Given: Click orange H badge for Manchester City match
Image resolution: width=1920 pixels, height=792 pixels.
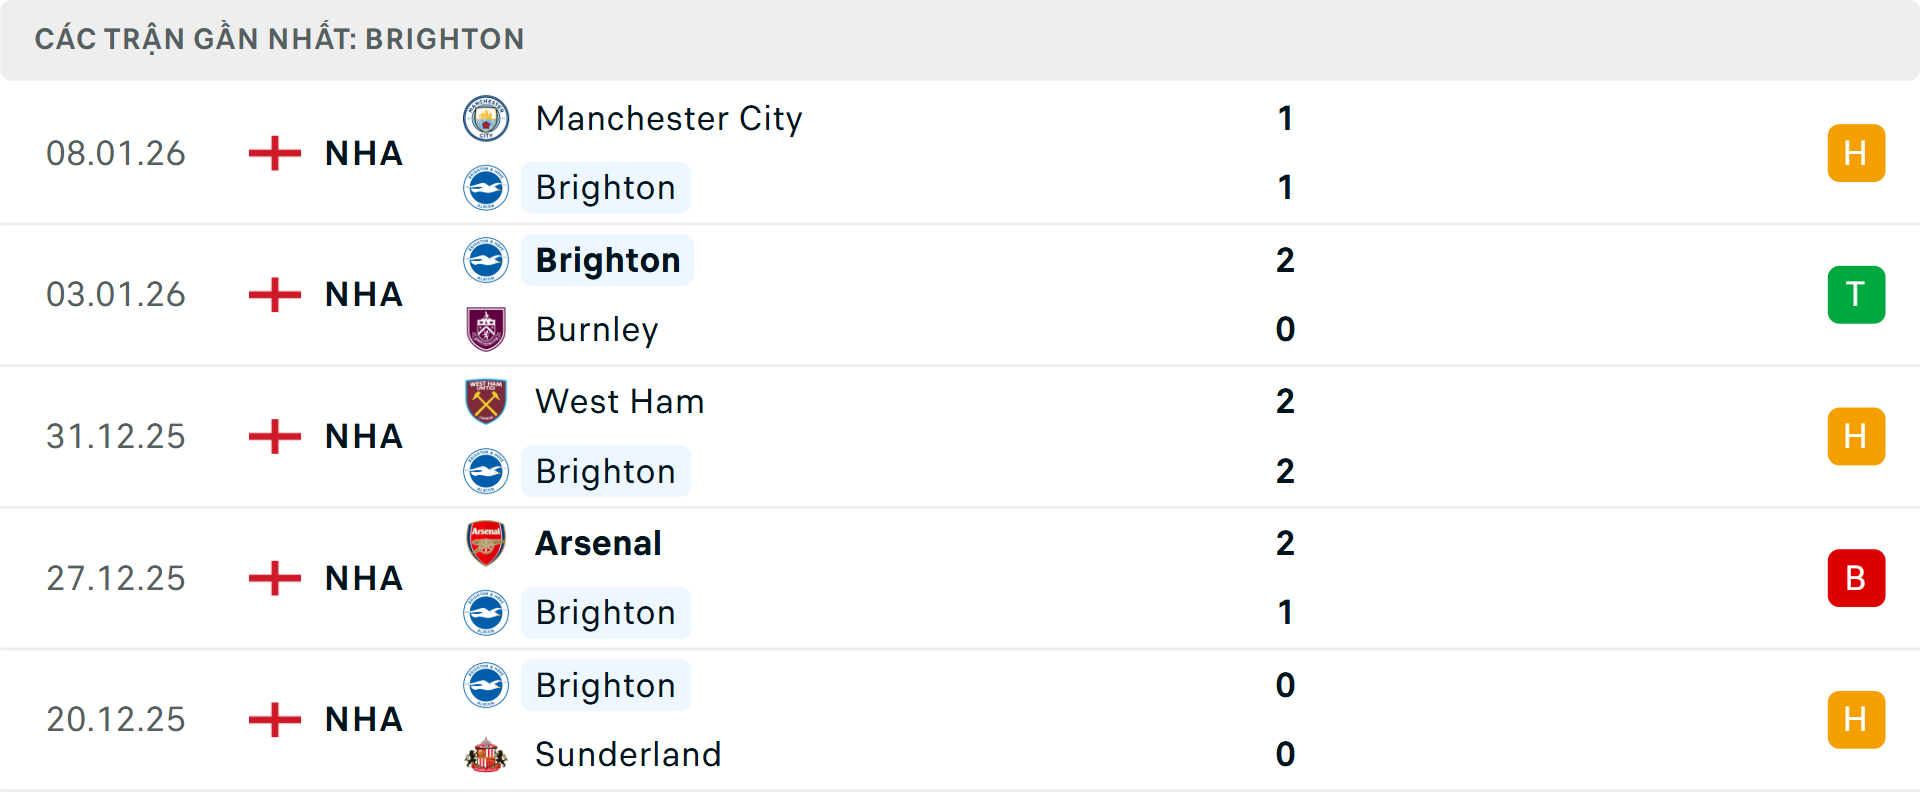Looking at the screenshot, I should tap(1856, 153).
